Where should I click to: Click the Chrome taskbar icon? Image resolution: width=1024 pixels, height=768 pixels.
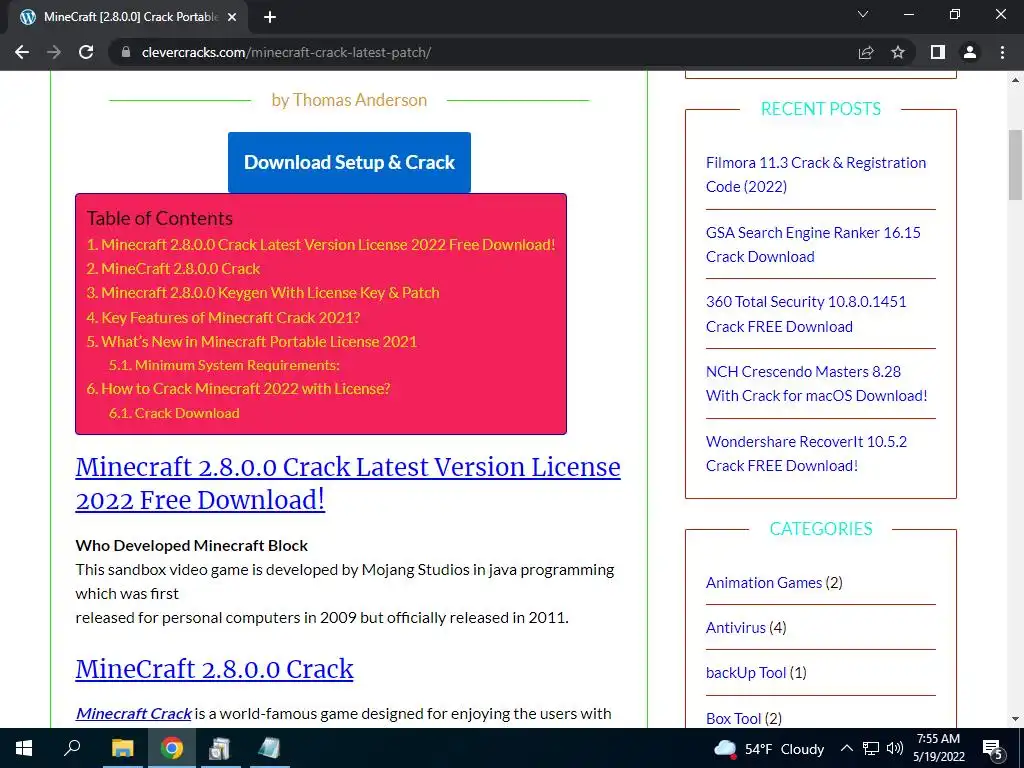[172, 748]
